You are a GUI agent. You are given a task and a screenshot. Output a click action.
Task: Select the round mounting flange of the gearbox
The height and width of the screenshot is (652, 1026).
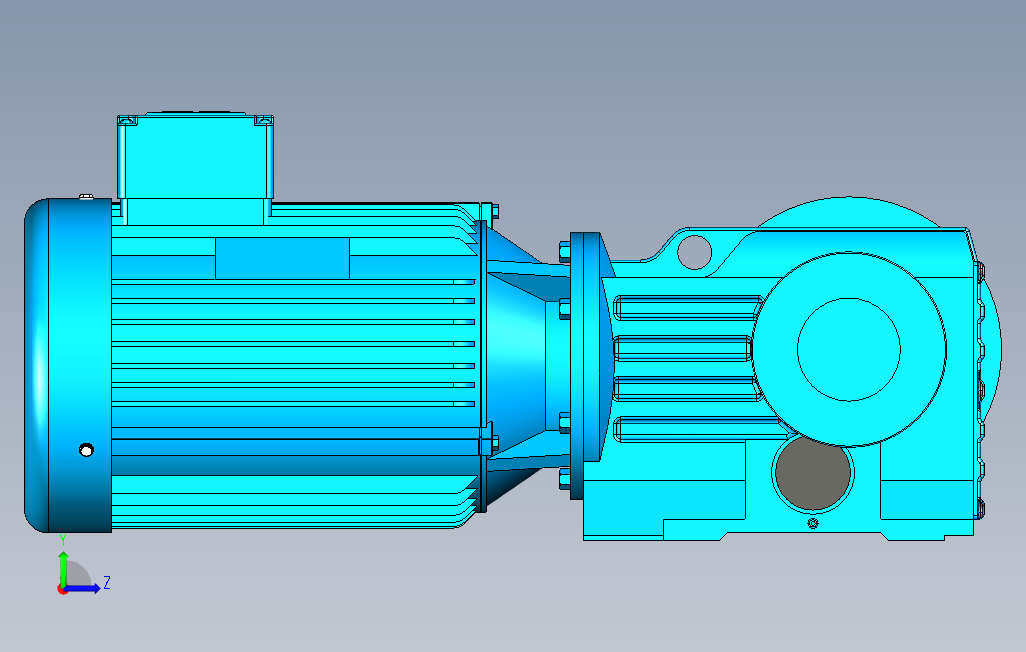click(586, 365)
